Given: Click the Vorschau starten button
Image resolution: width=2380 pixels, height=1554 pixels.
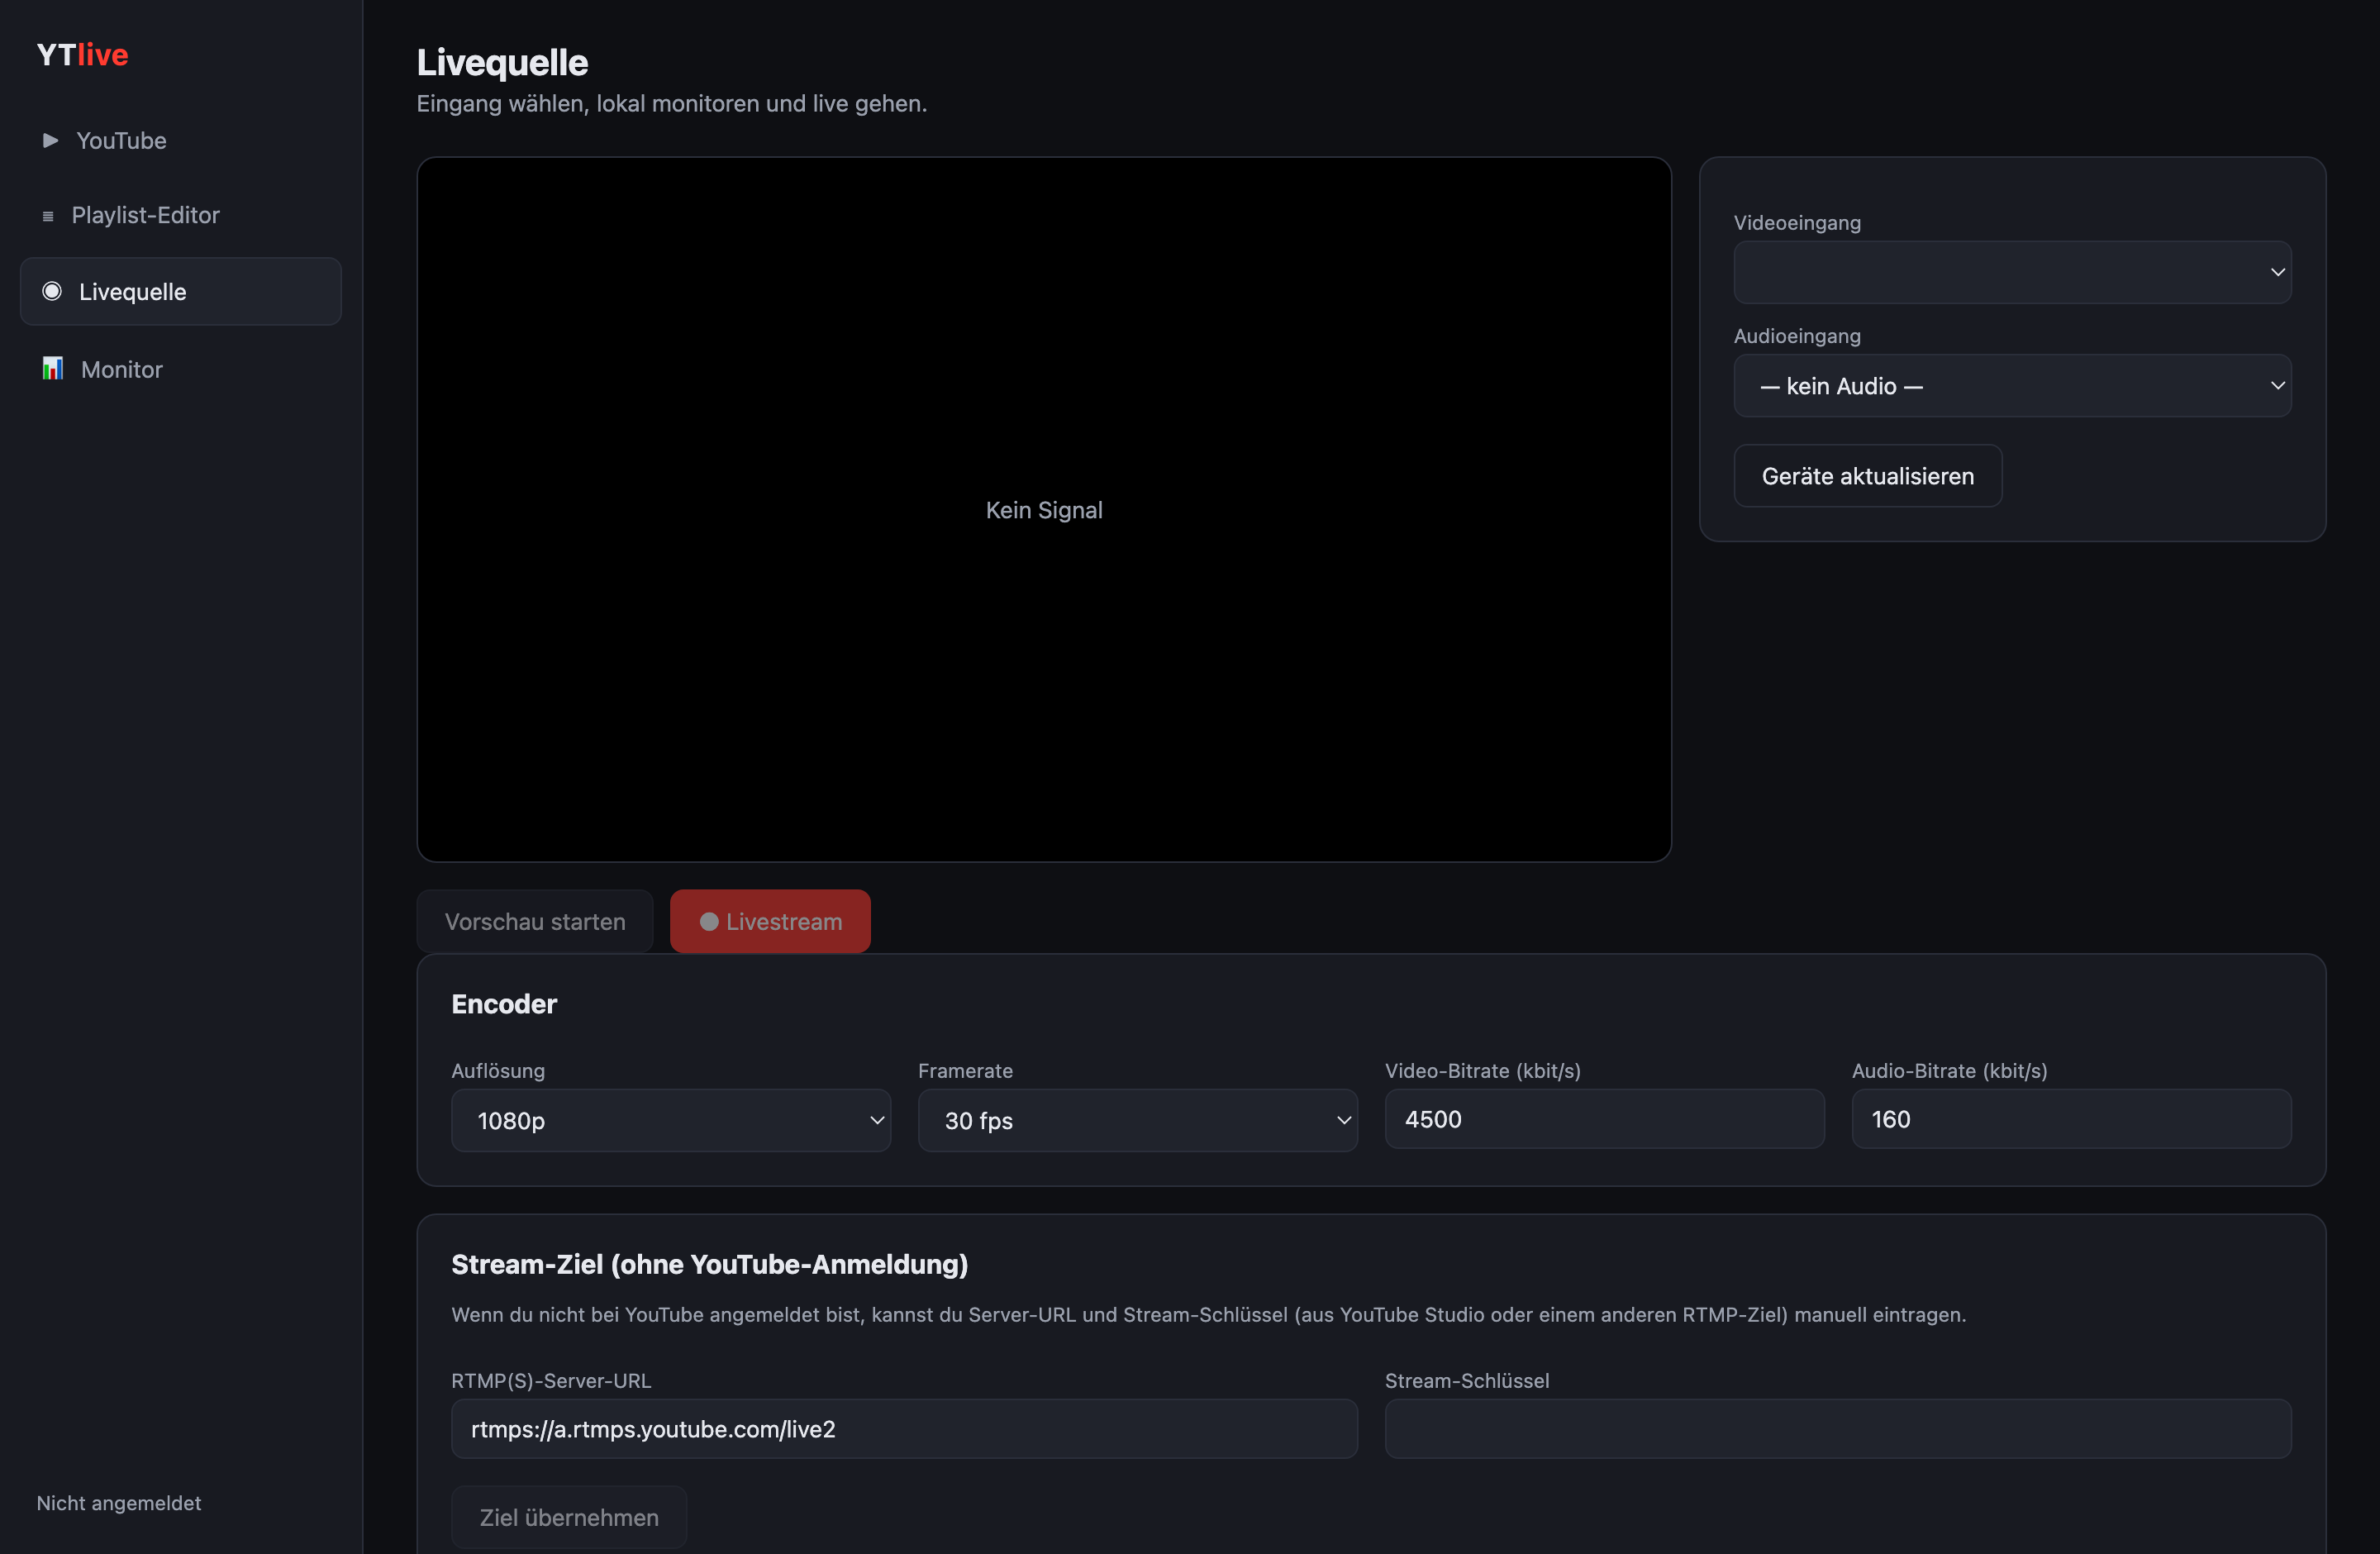Looking at the screenshot, I should coord(535,921).
